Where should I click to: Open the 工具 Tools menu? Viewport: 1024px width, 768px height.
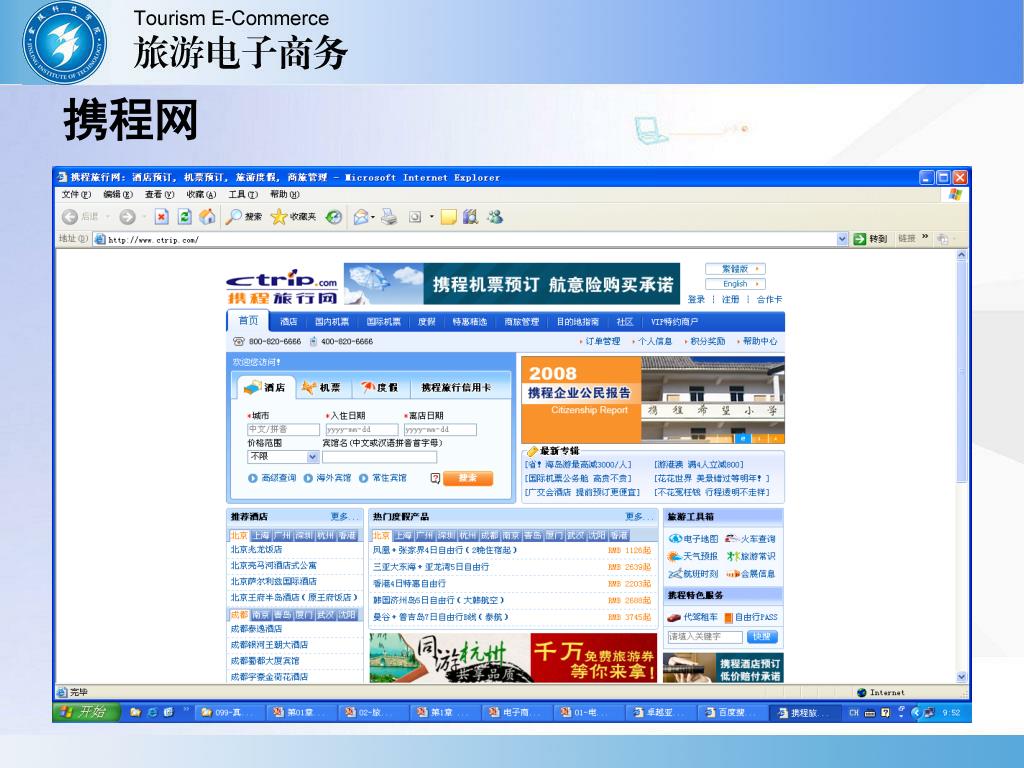click(x=243, y=195)
